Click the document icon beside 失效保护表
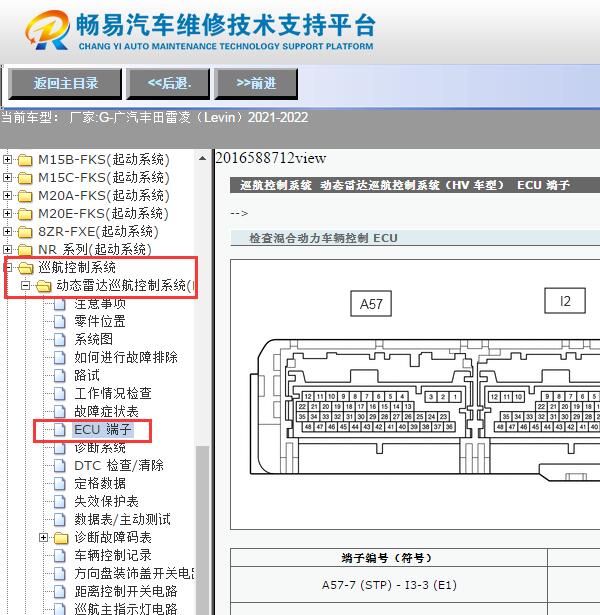 (x=60, y=502)
